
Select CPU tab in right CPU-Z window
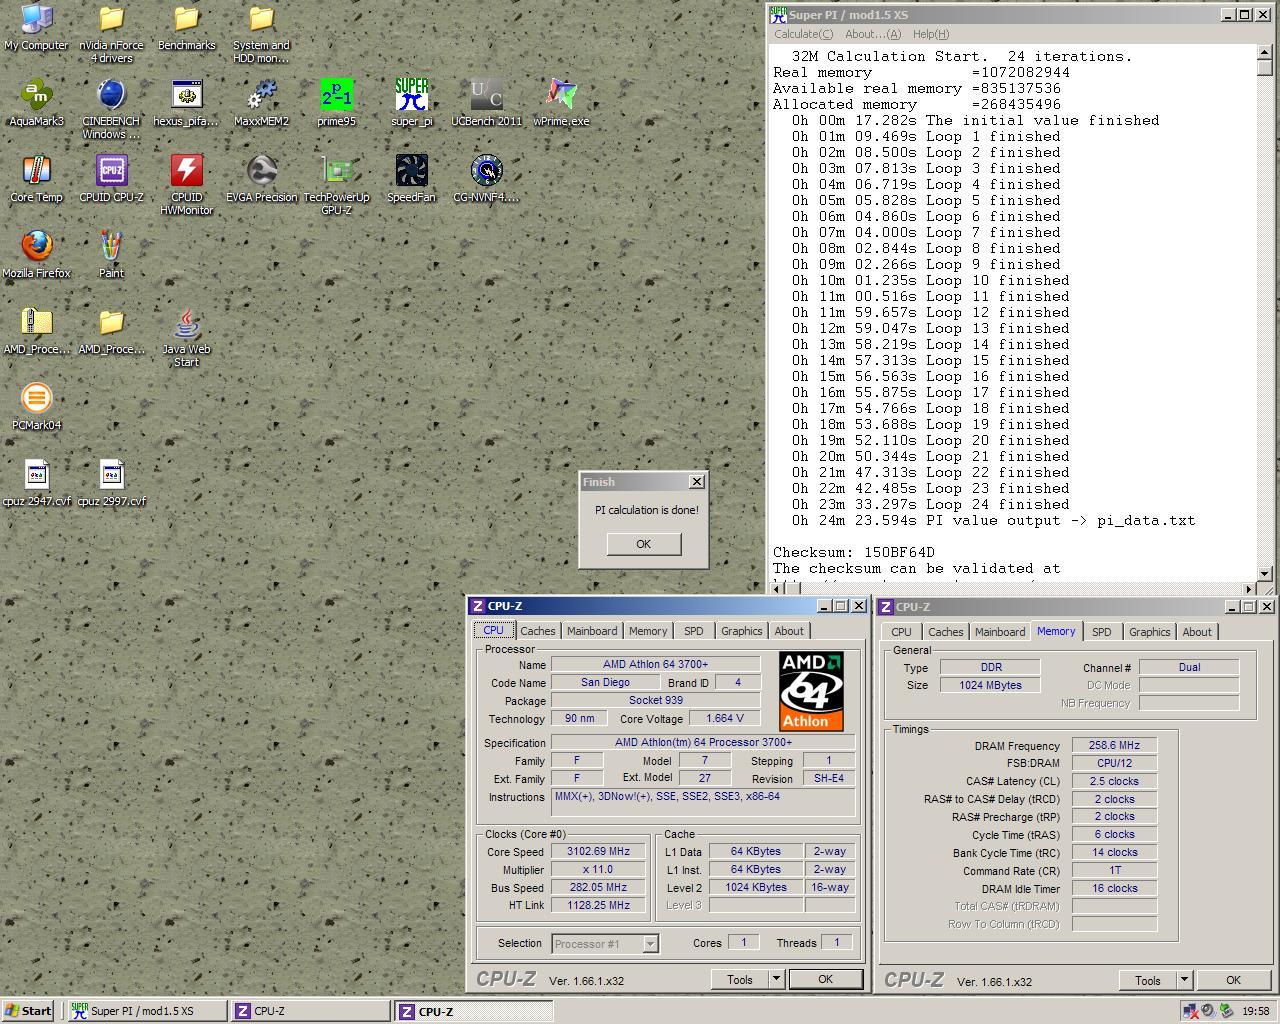901,632
